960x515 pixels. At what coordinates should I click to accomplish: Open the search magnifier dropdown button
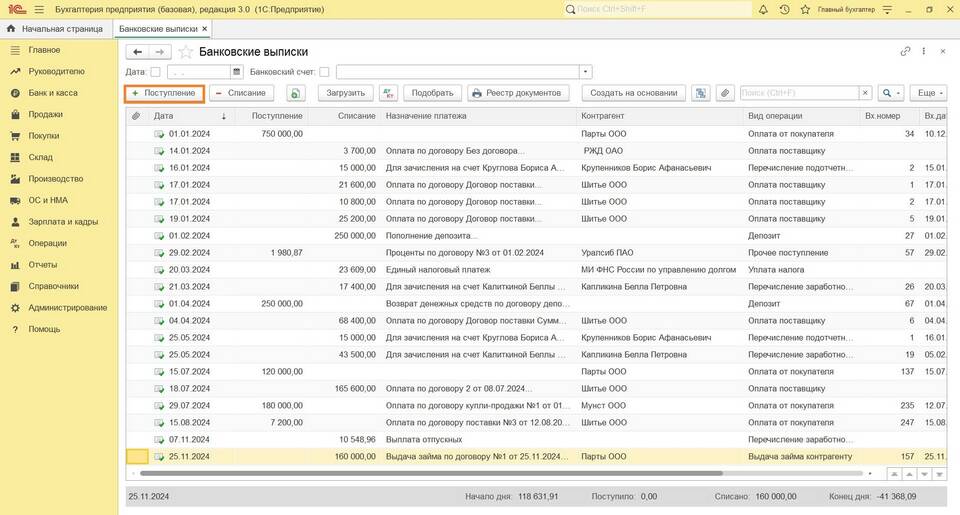pyautogui.click(x=890, y=93)
